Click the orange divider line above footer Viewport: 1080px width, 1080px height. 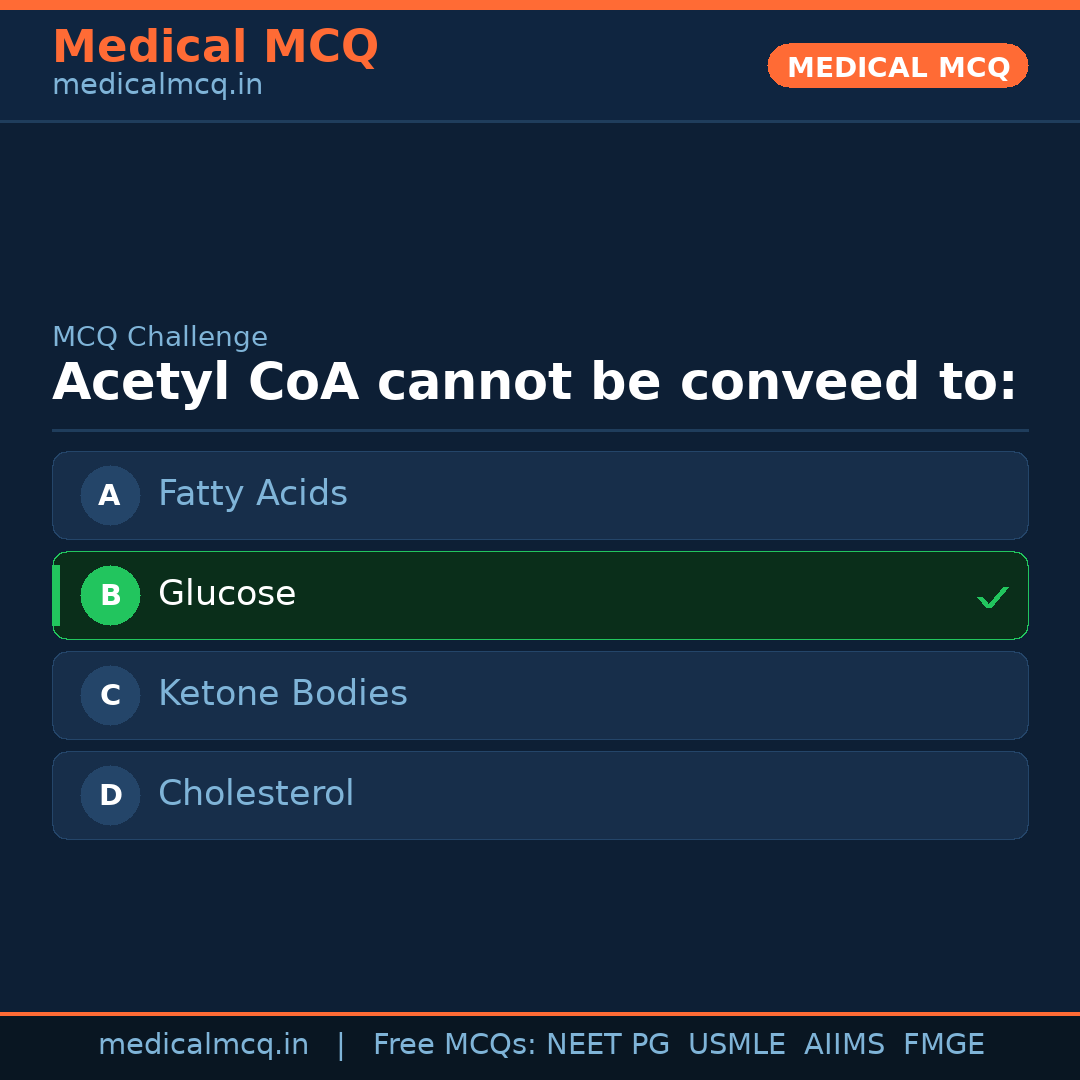tap(540, 1012)
